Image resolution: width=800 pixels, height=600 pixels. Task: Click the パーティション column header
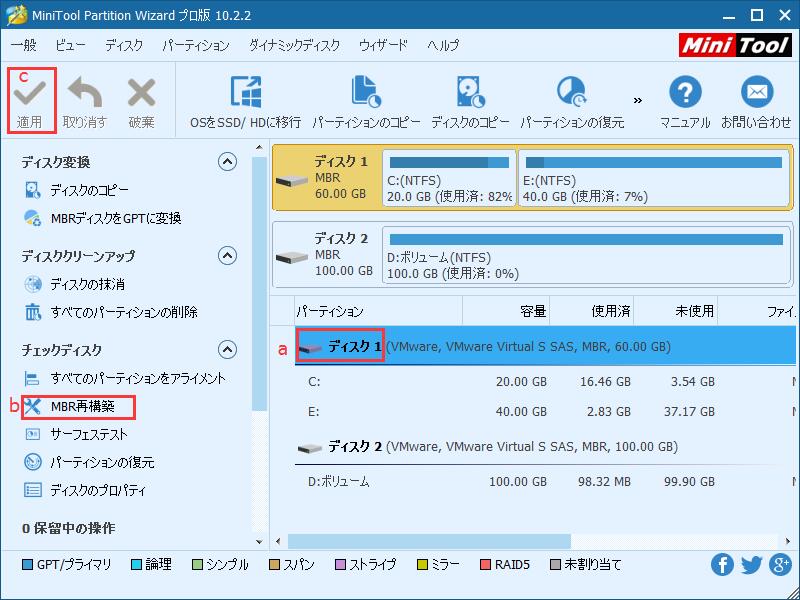tap(379, 311)
